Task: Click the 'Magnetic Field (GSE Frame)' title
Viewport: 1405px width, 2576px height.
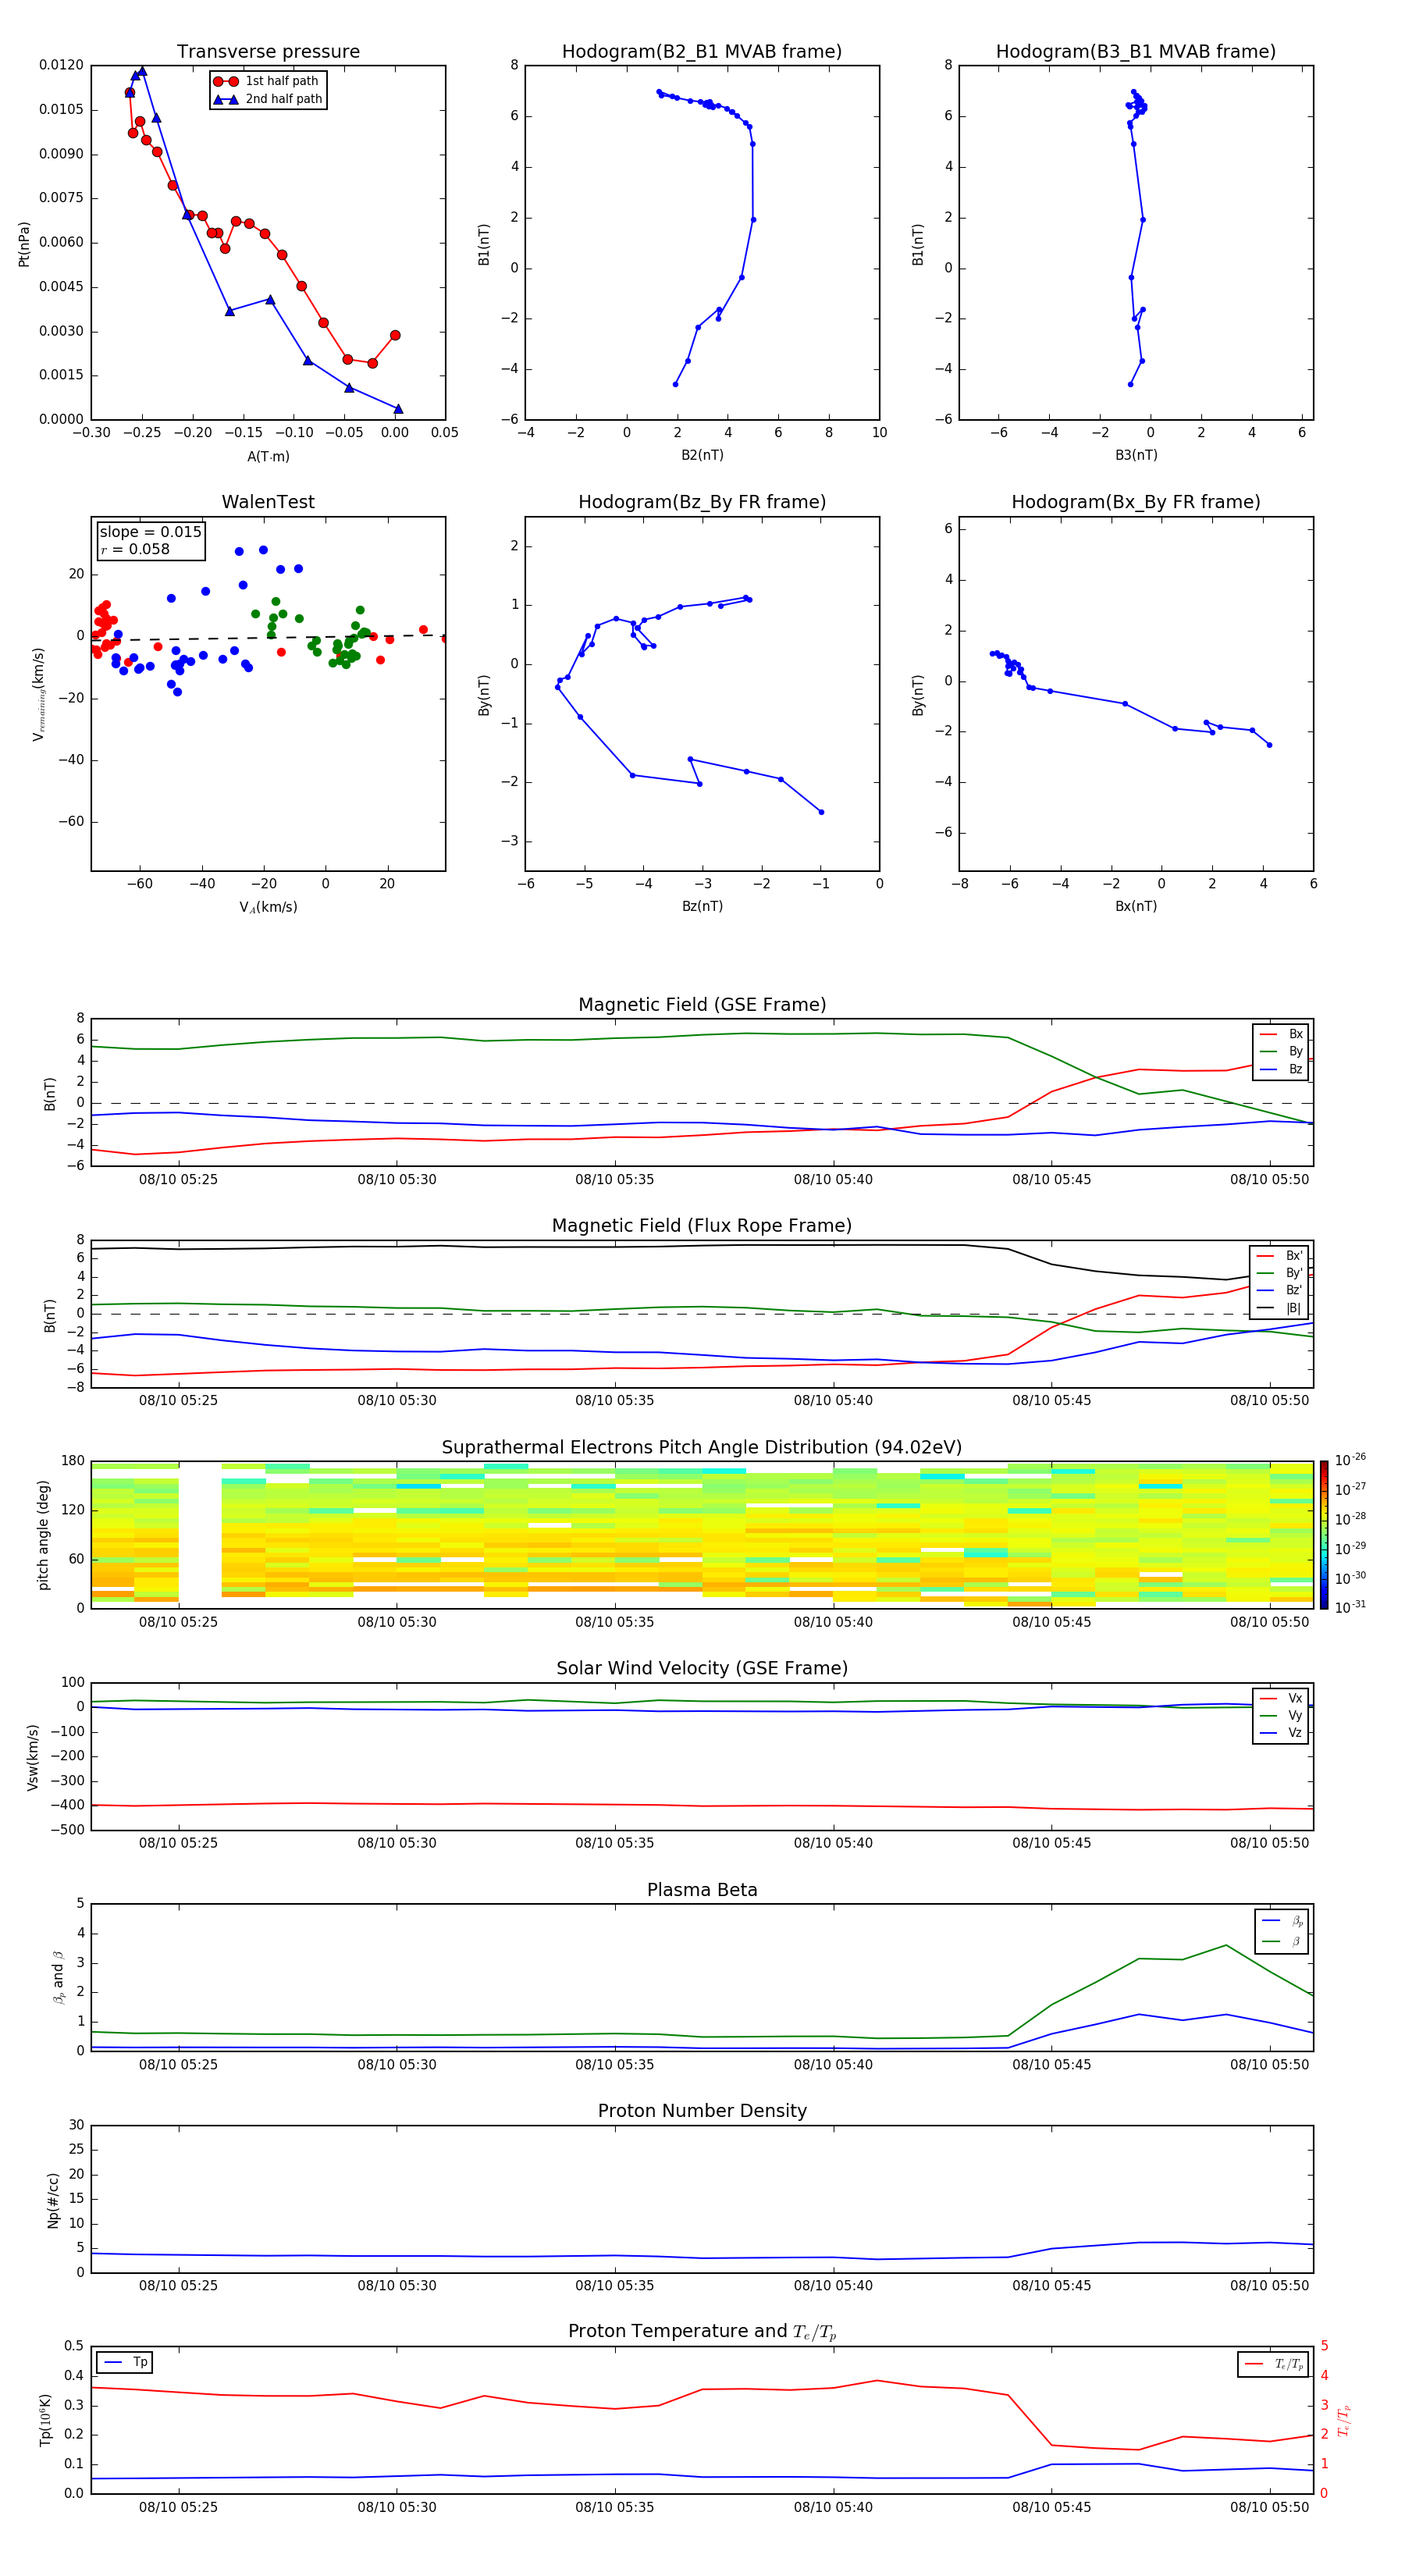Action: coord(702,1005)
